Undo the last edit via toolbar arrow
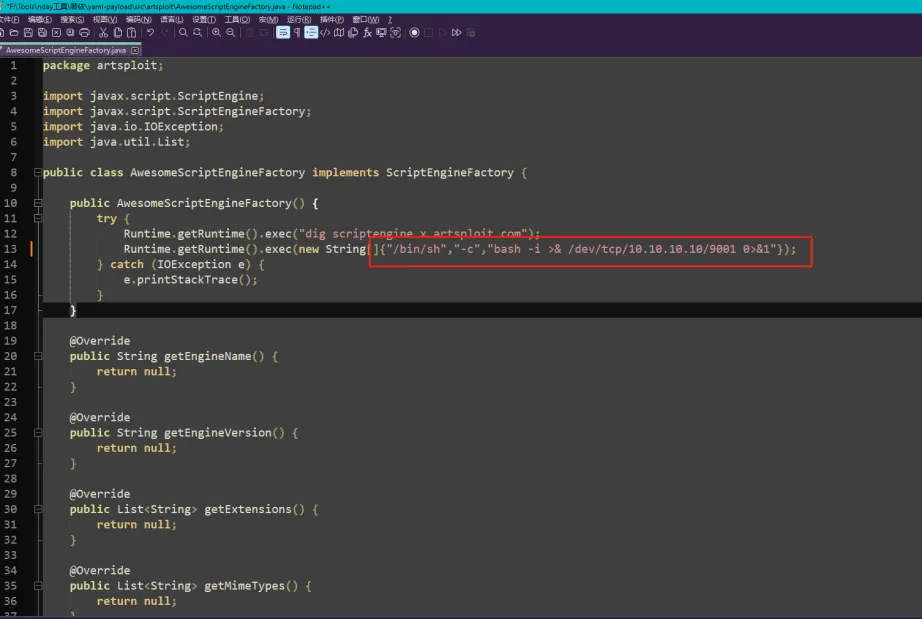This screenshot has width=922, height=619. point(151,33)
